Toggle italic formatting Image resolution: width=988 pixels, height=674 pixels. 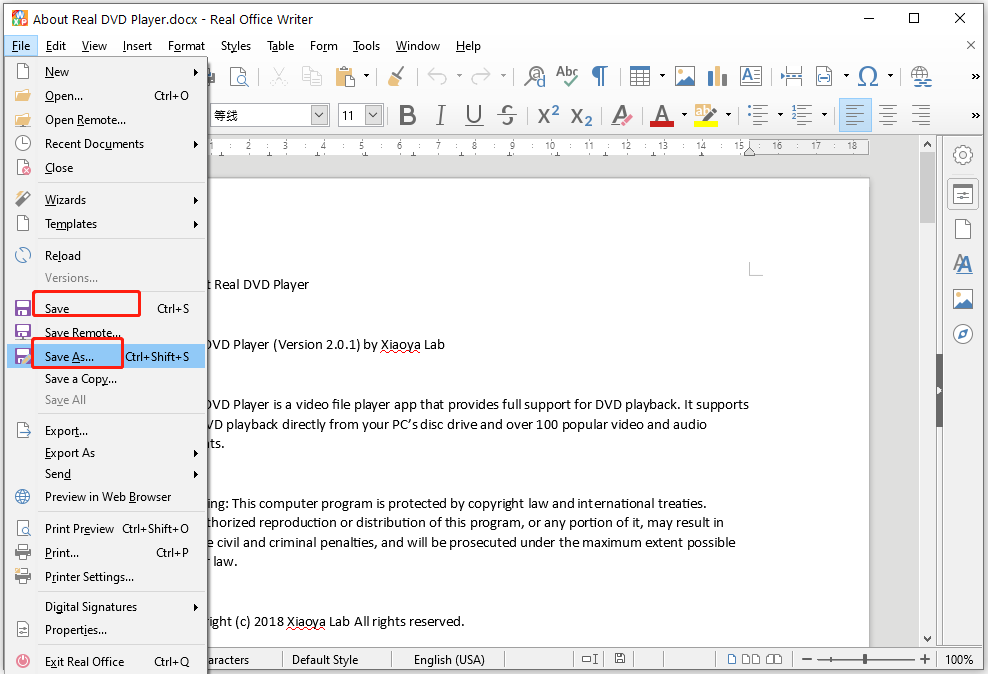pyautogui.click(x=441, y=115)
